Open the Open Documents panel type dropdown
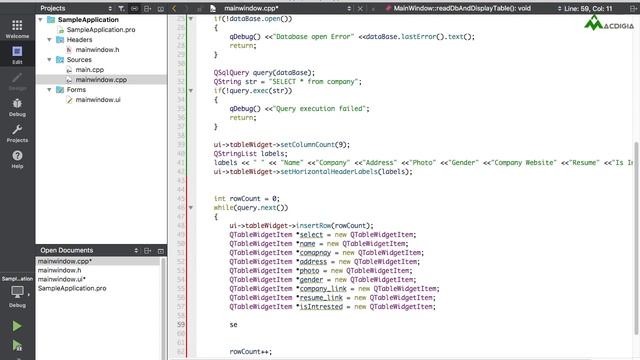 pos(136,250)
